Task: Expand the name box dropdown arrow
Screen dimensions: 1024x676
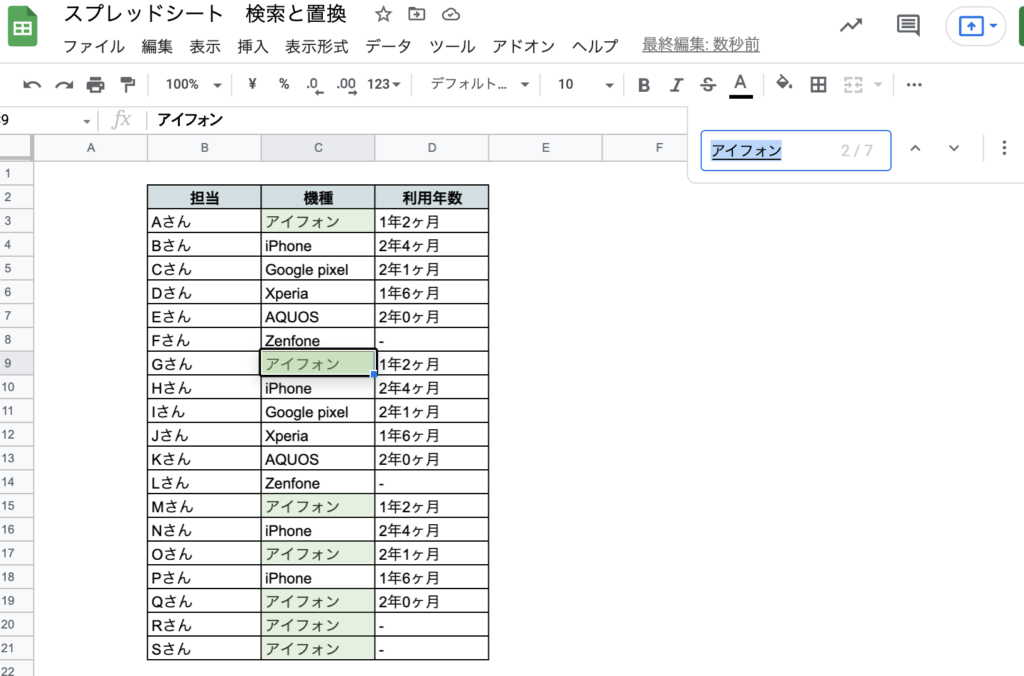Action: point(86,121)
